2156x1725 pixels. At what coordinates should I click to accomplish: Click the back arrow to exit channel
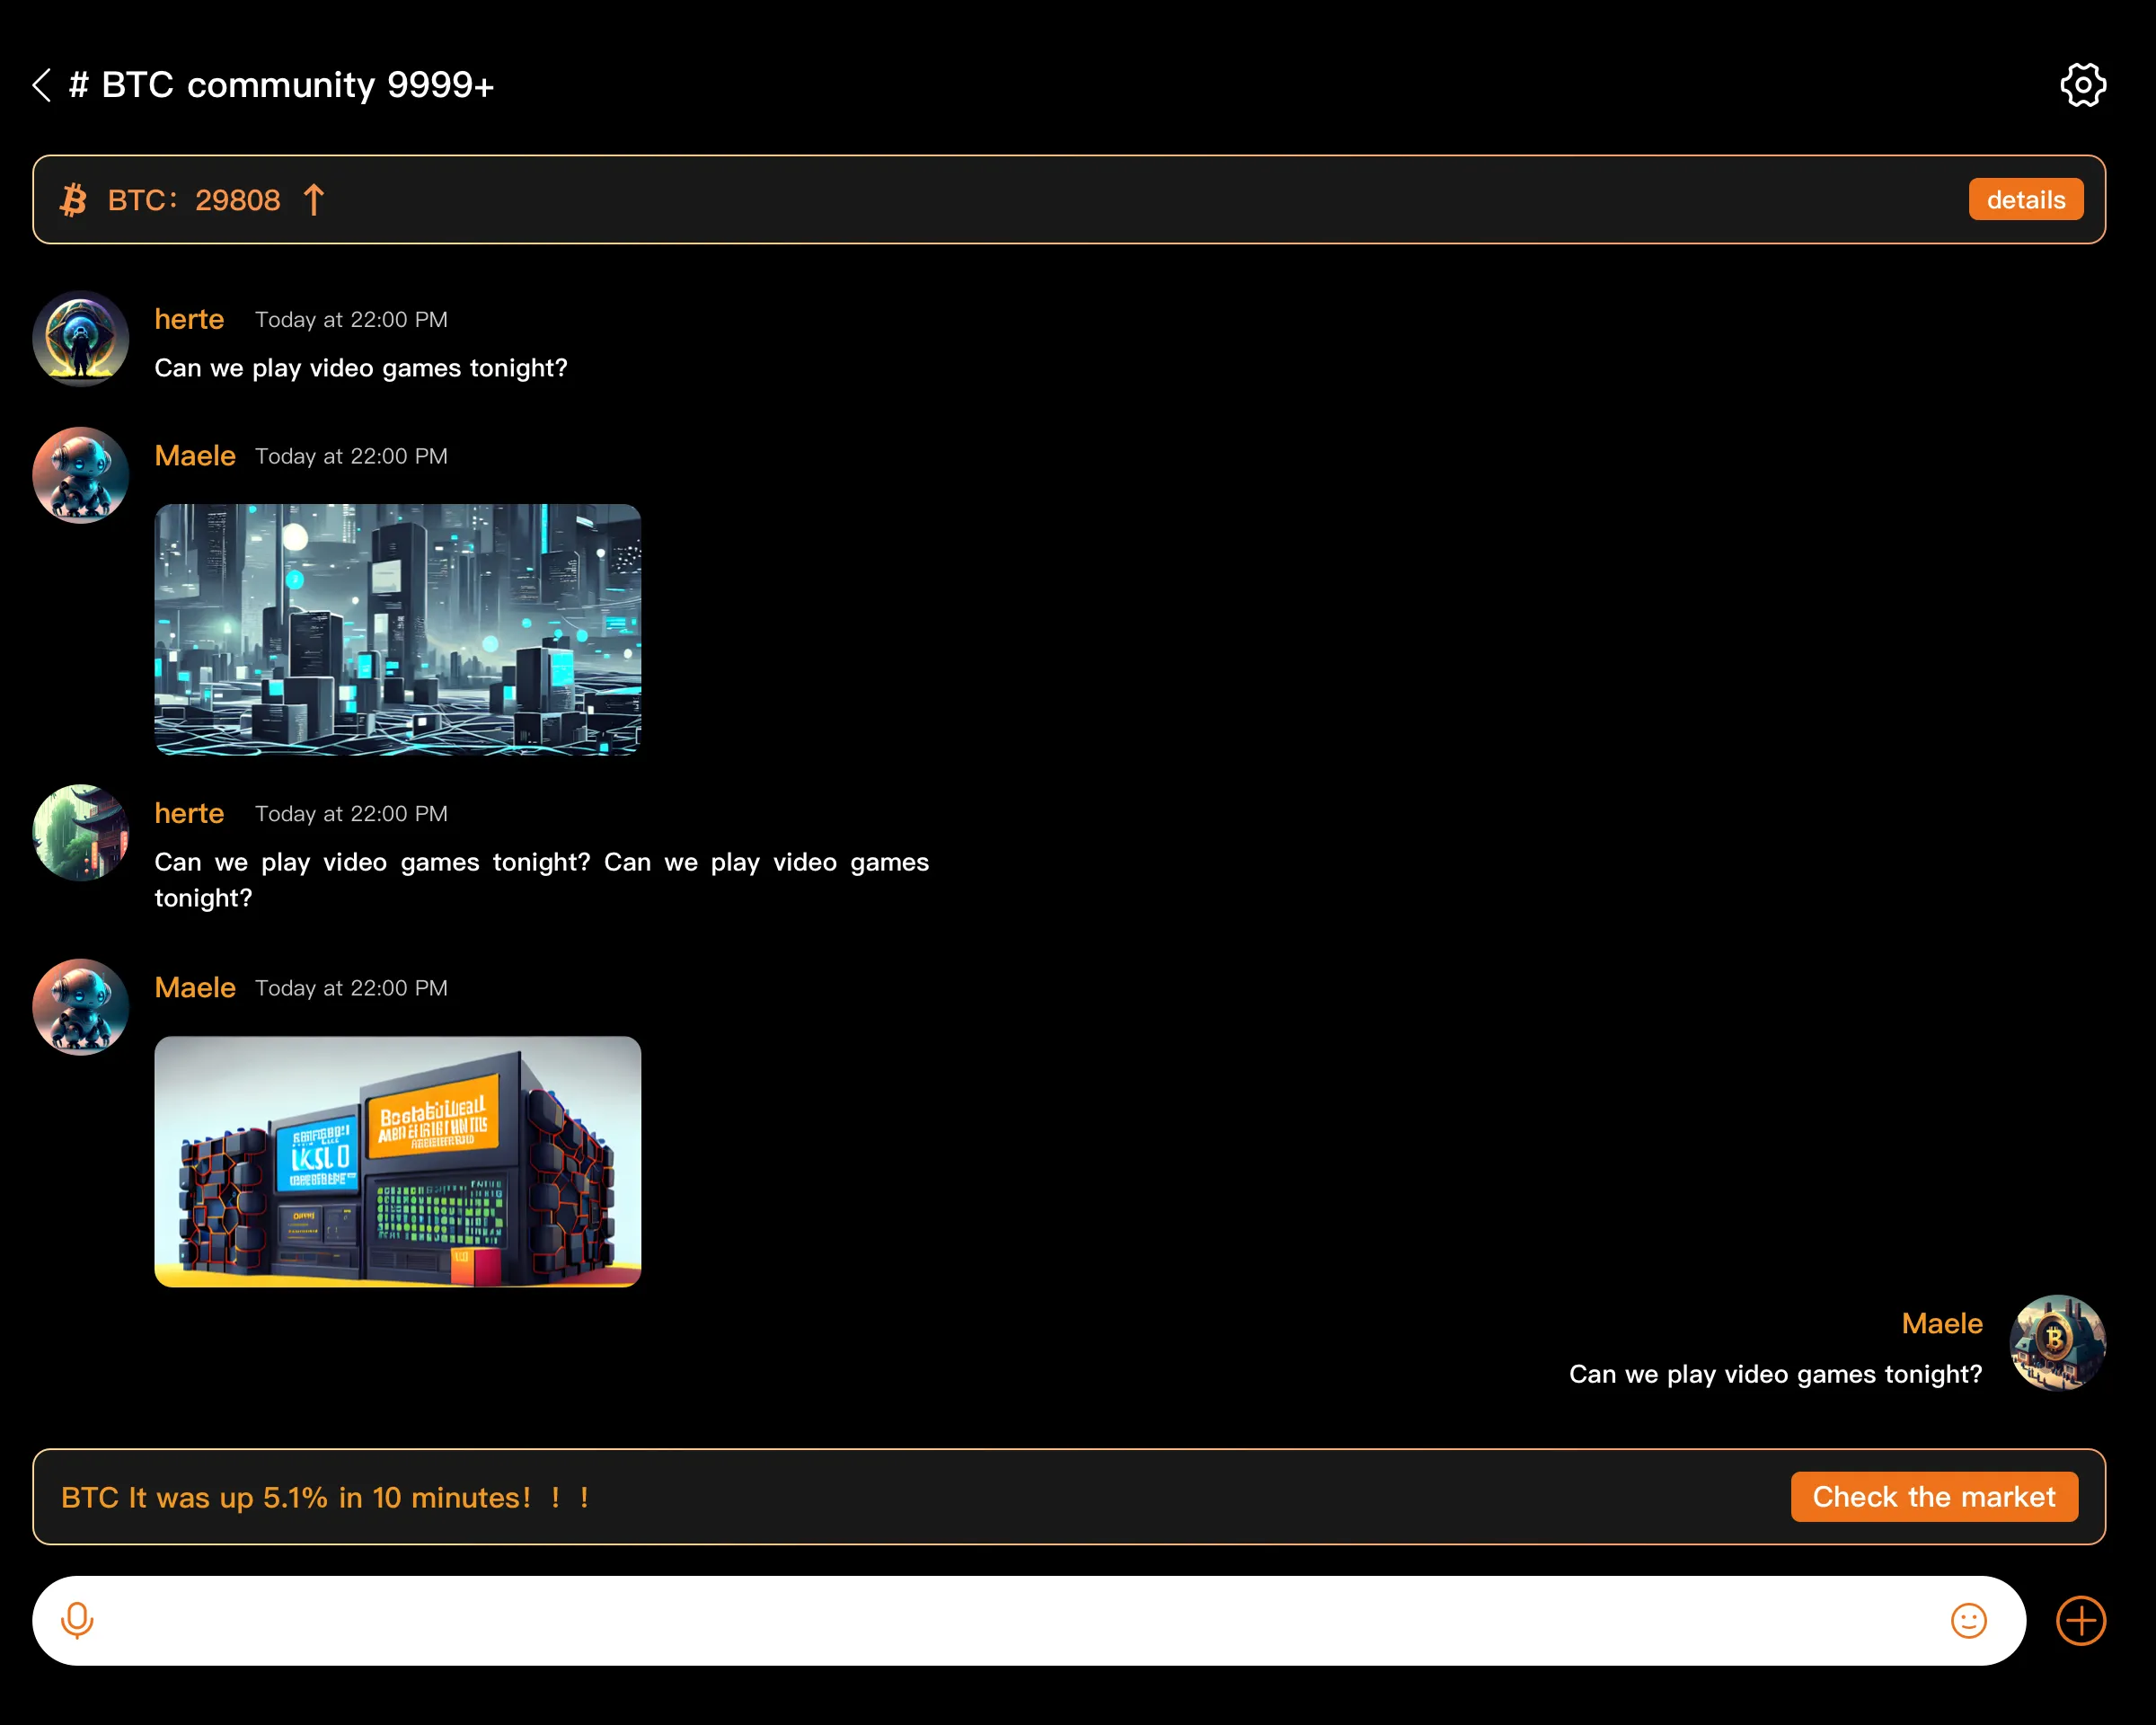point(37,83)
